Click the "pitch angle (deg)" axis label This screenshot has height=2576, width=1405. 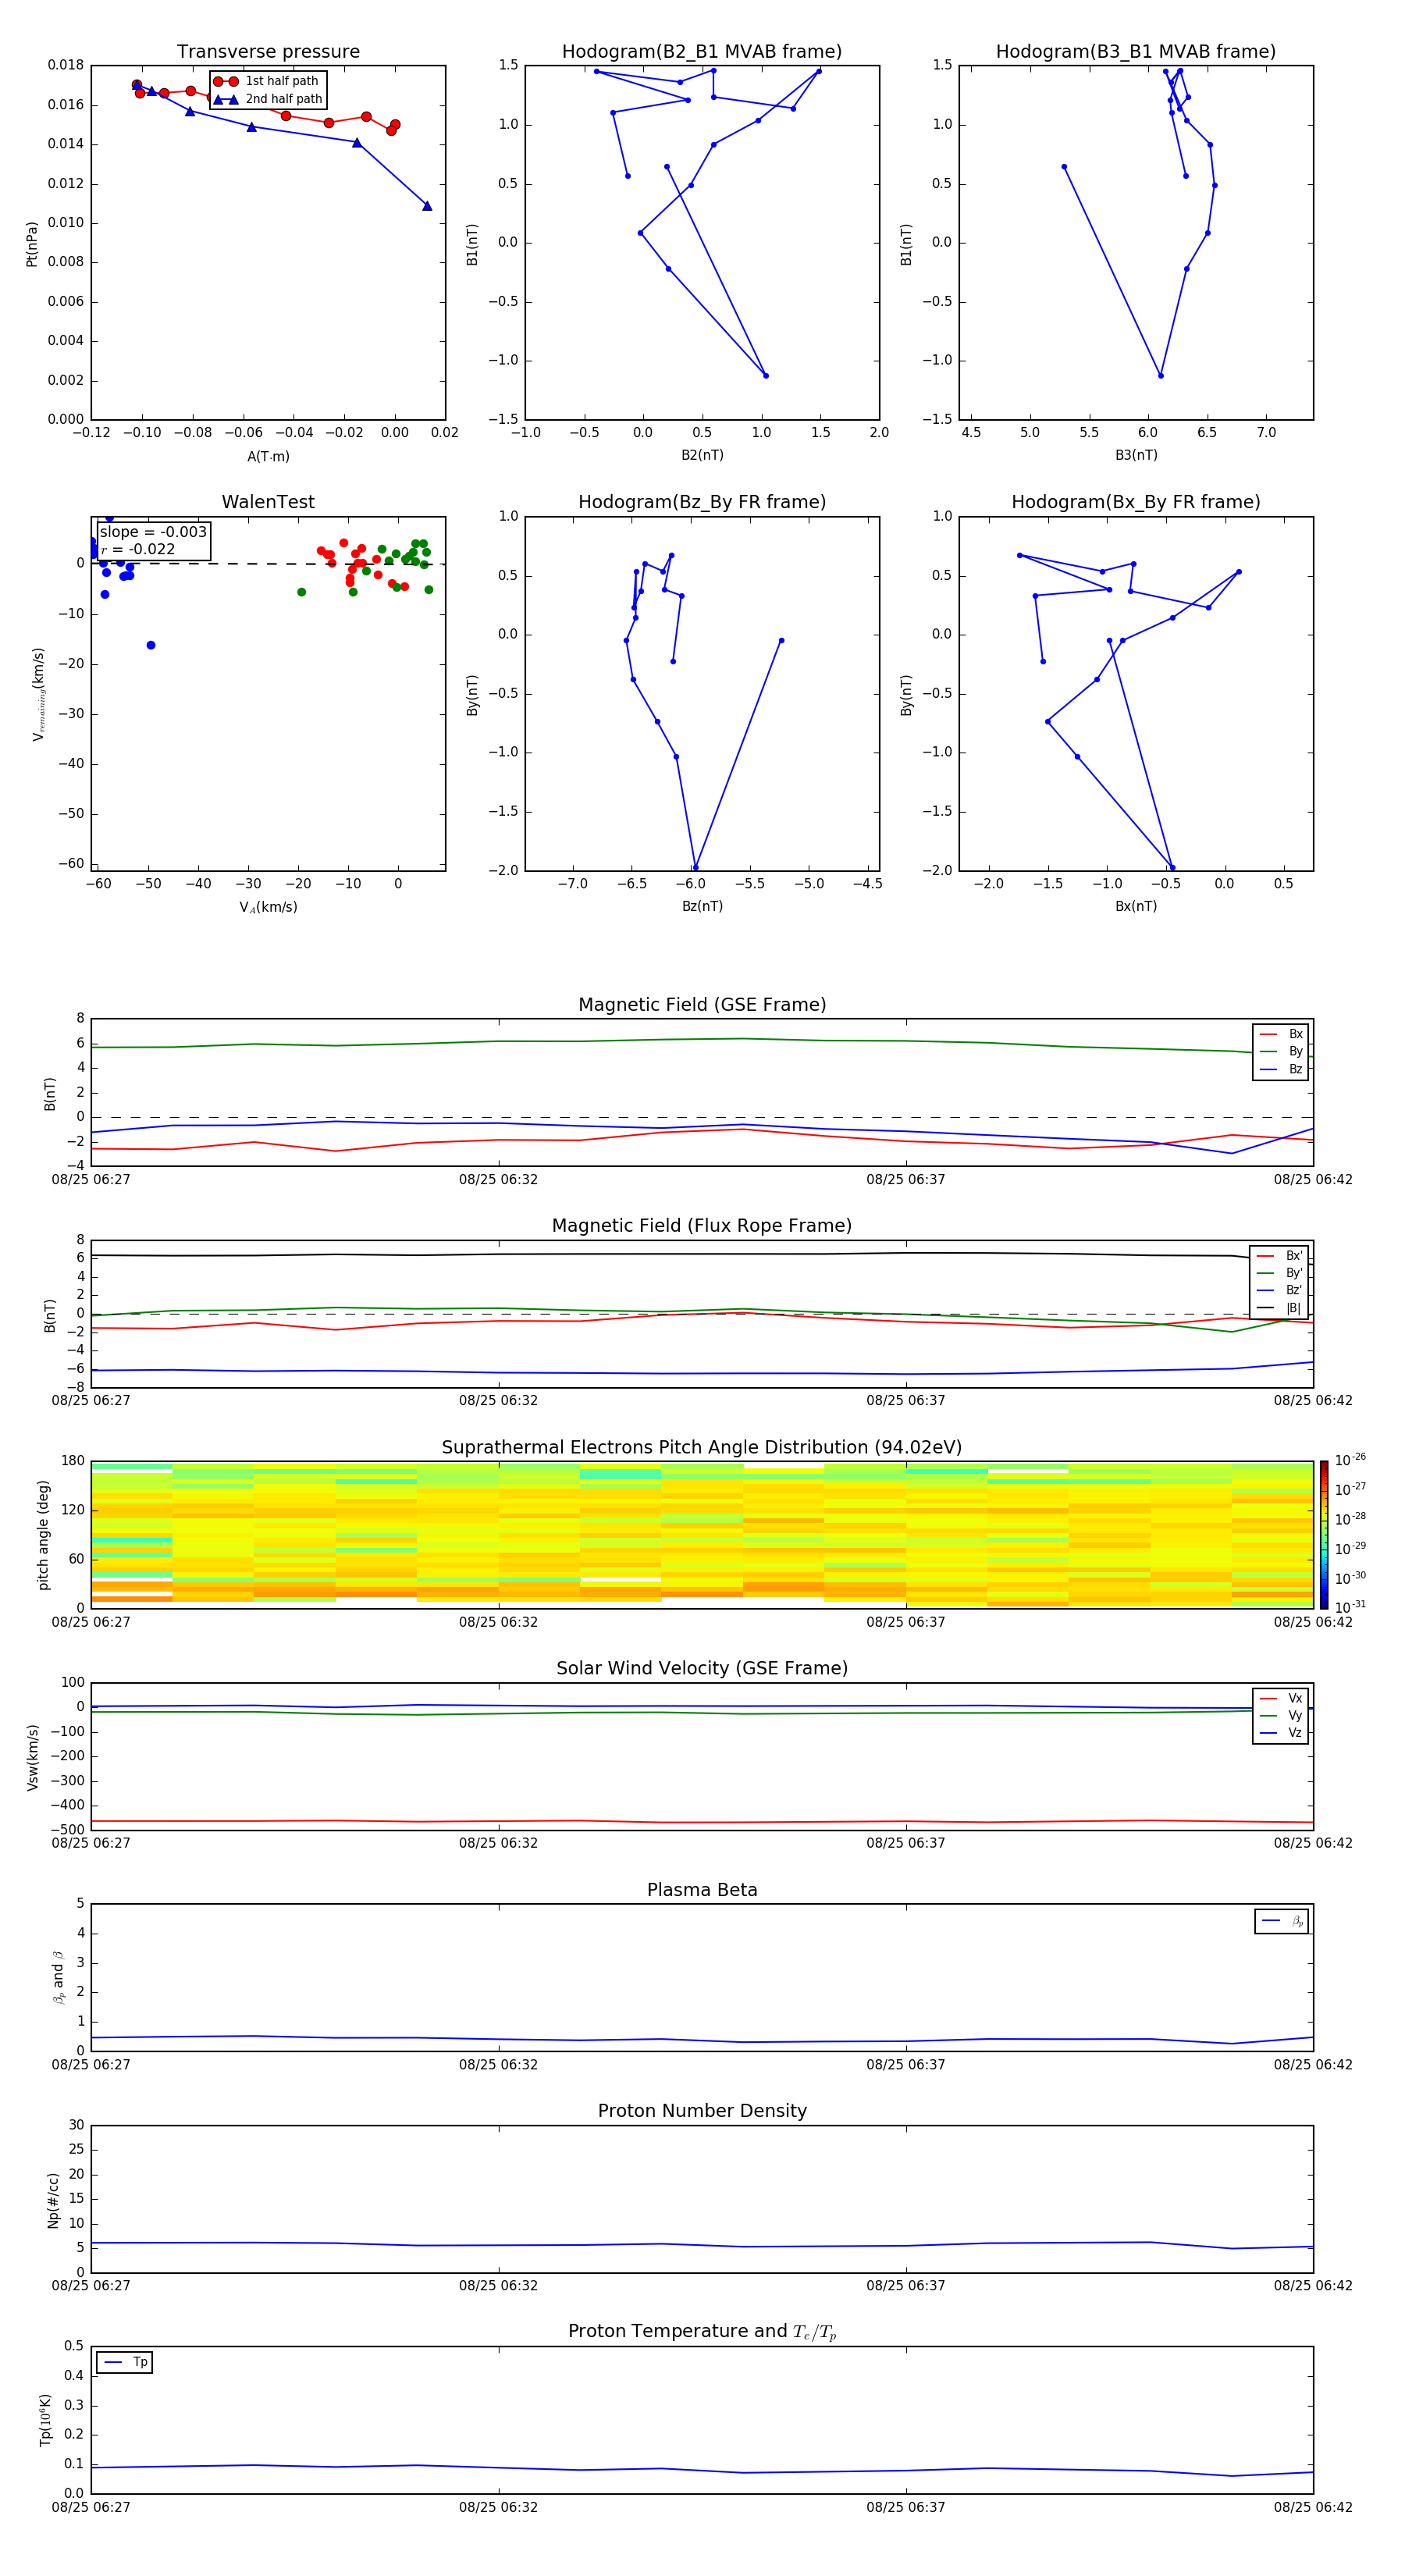point(43,1534)
